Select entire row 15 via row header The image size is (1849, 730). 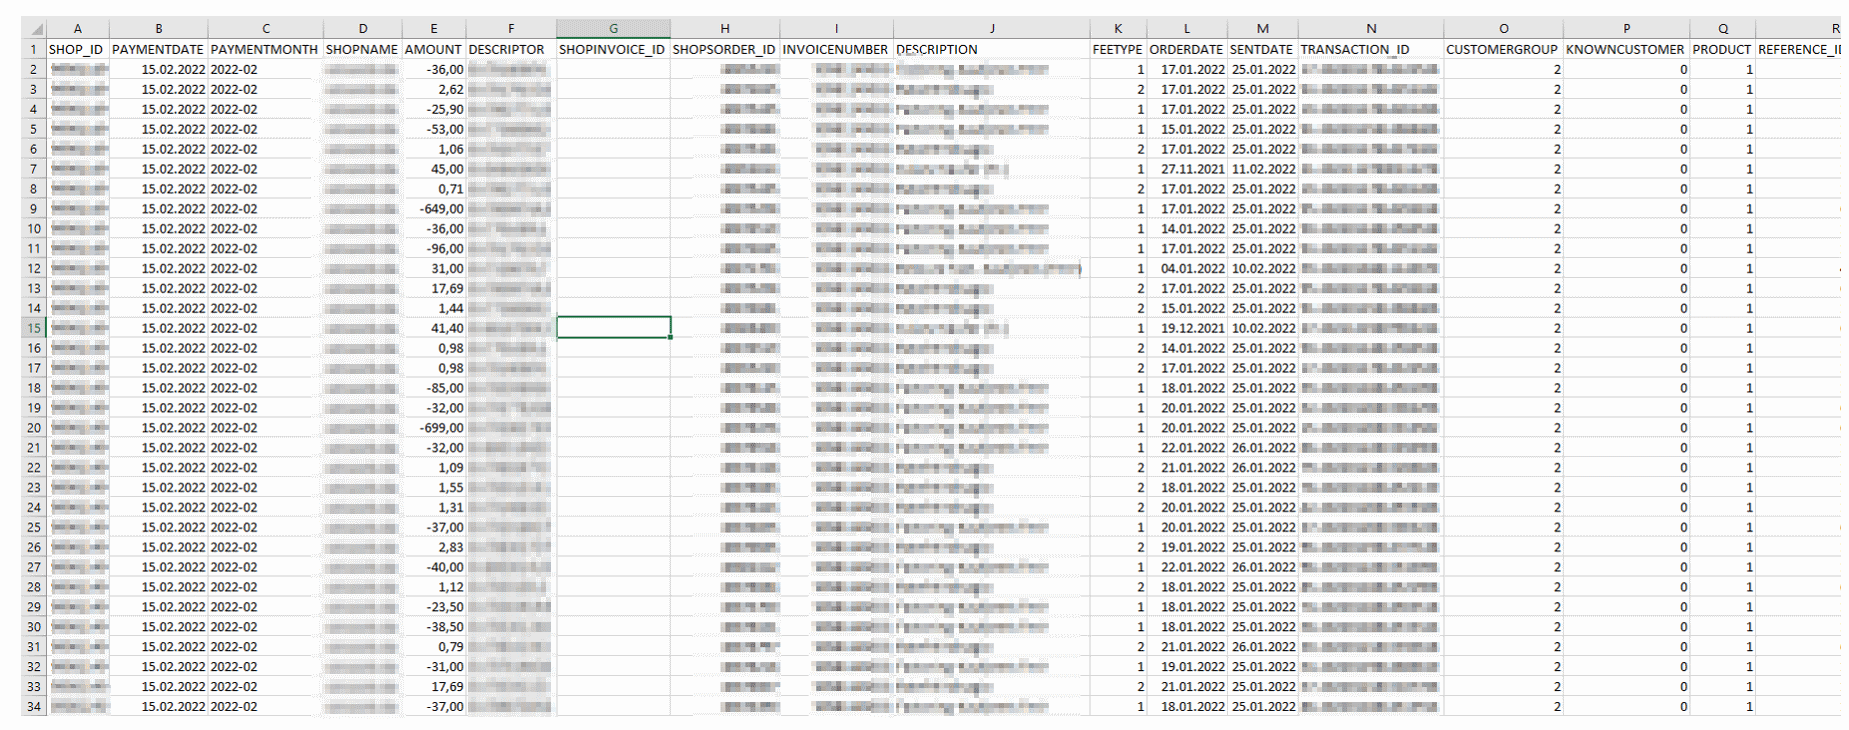[34, 328]
